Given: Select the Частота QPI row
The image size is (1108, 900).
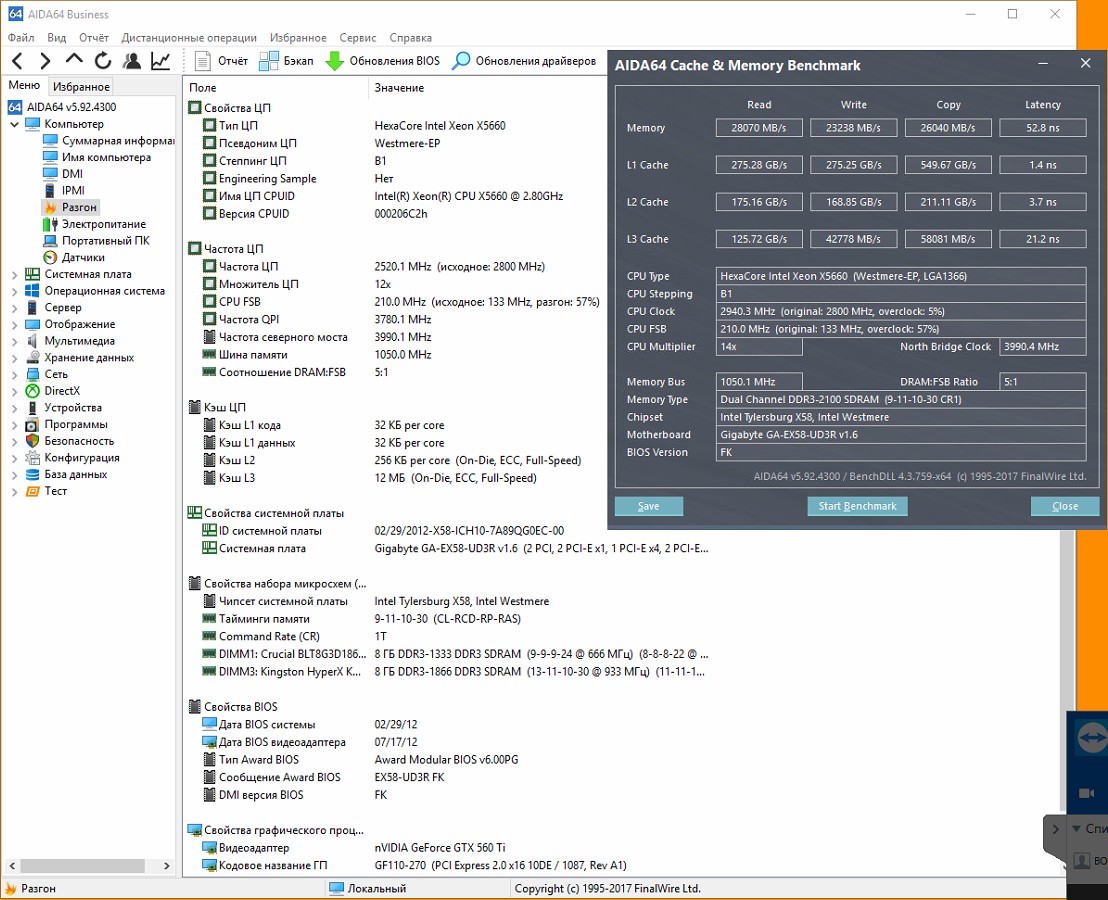Looking at the screenshot, I should [x=396, y=319].
